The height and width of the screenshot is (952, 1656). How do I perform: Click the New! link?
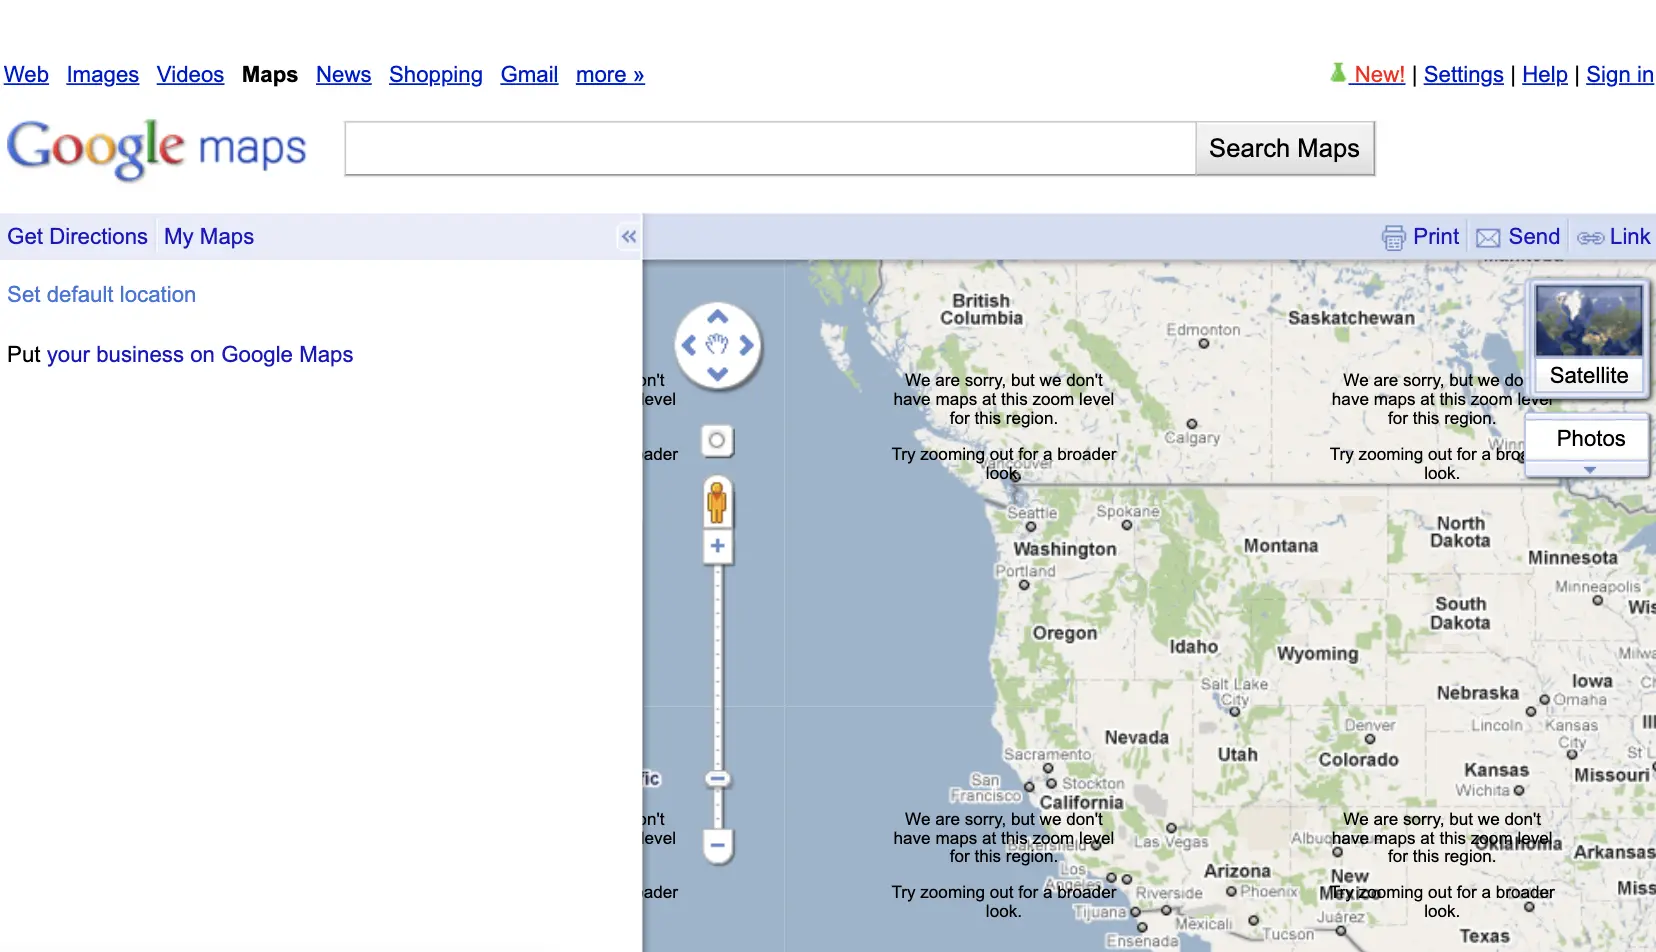pos(1379,75)
